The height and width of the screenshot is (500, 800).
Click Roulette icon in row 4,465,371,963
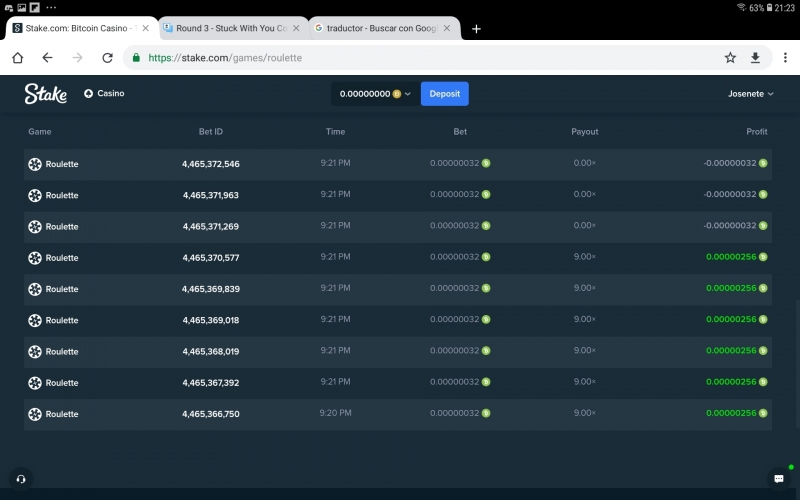coord(35,195)
